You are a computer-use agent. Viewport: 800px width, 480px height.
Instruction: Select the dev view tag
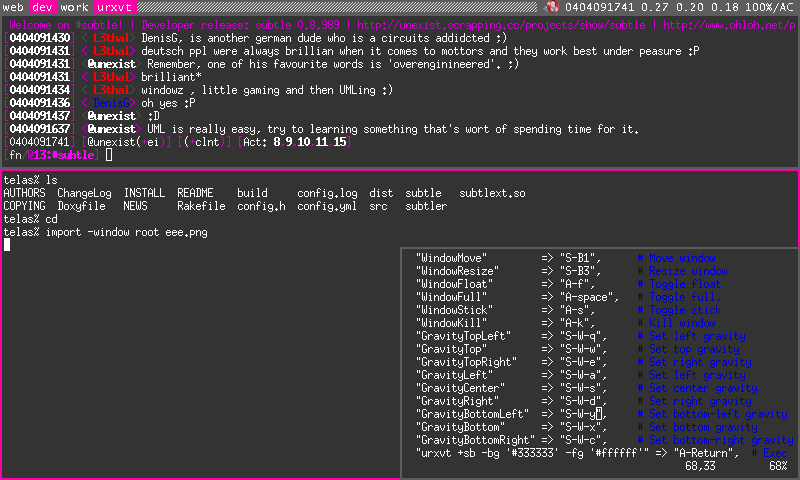[43, 7]
